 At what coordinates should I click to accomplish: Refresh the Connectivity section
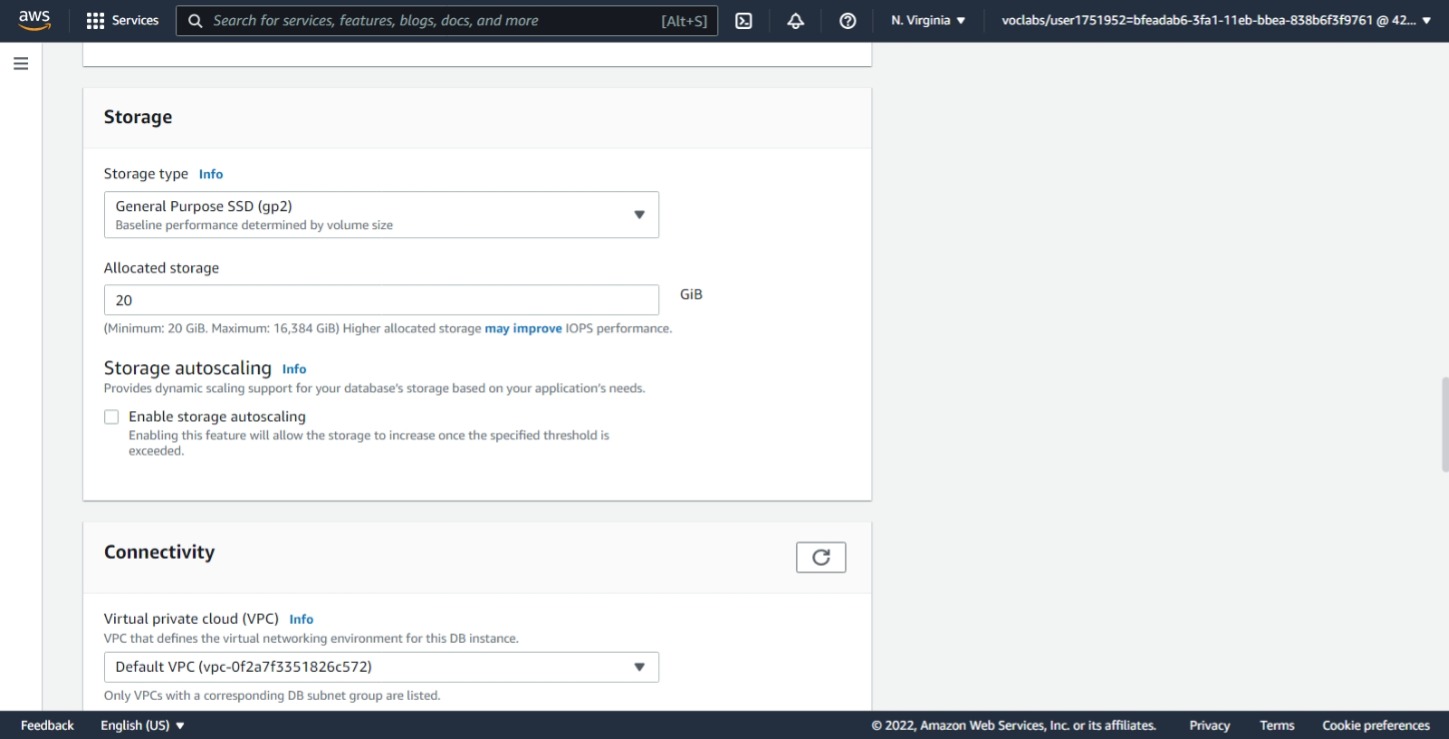(820, 556)
